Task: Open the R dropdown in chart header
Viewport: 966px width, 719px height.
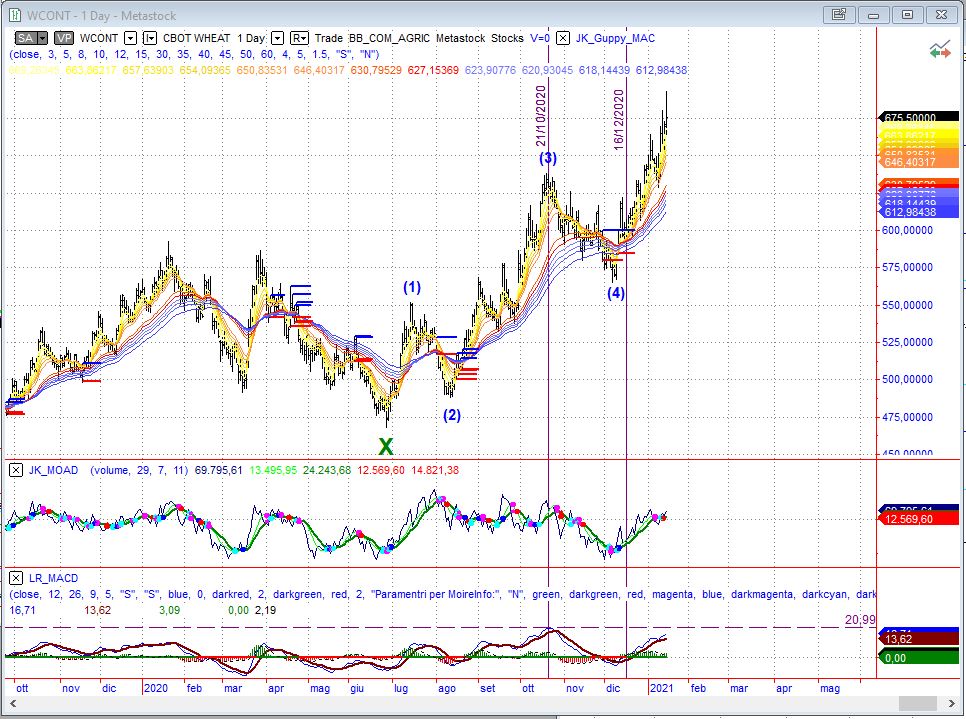Action: [x=299, y=38]
